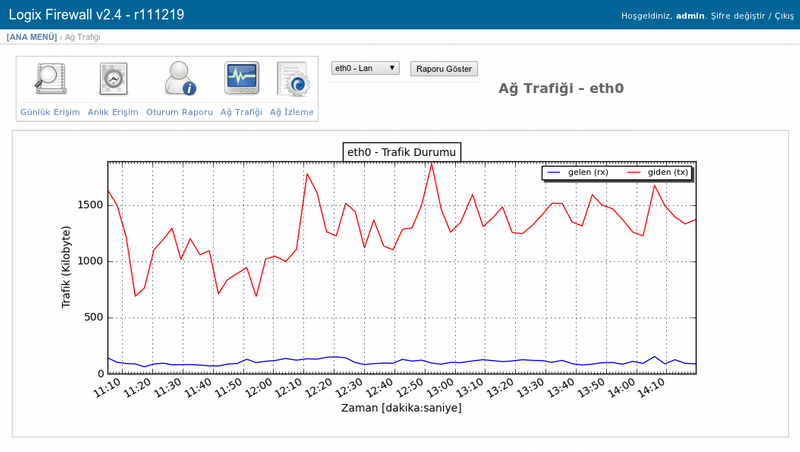800x452 pixels.
Task: Click the Ağ İzleme label link
Action: (292, 112)
